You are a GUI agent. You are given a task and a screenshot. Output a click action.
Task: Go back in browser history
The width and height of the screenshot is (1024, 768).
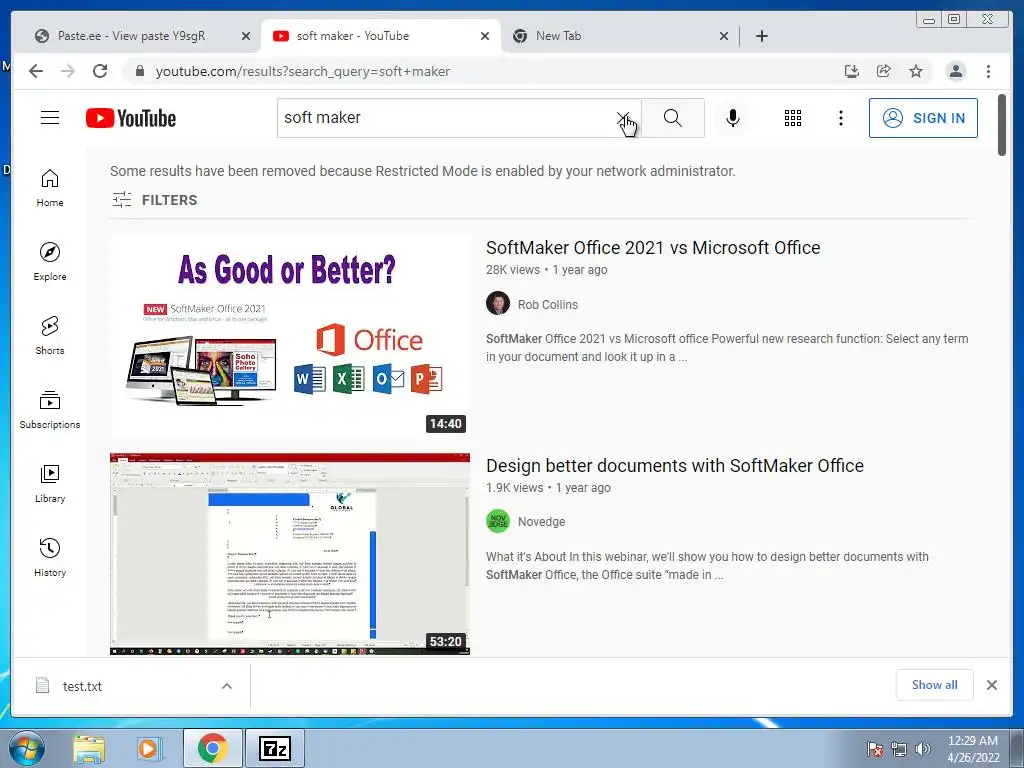[36, 71]
